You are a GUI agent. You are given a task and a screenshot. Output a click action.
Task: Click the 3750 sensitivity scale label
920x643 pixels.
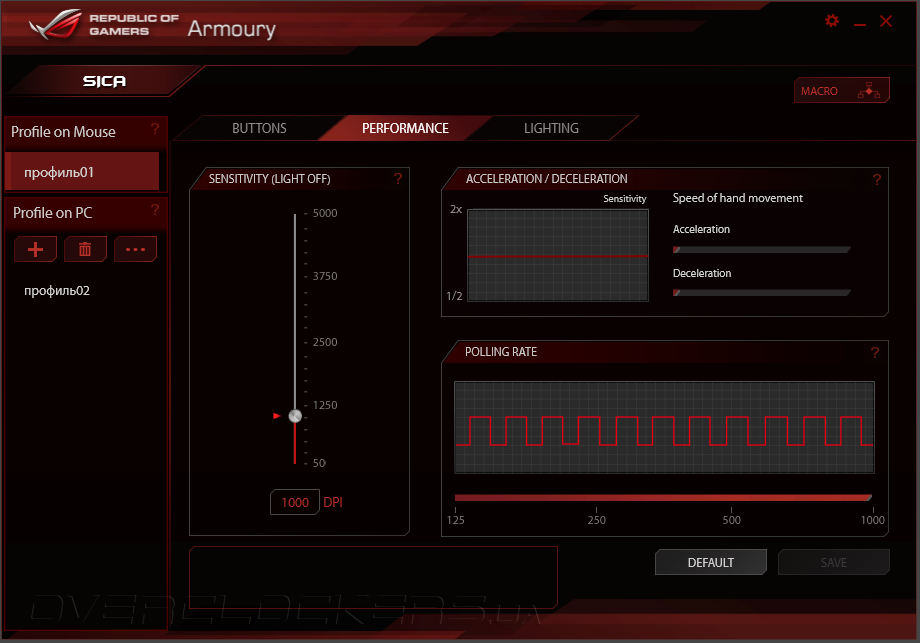325,276
